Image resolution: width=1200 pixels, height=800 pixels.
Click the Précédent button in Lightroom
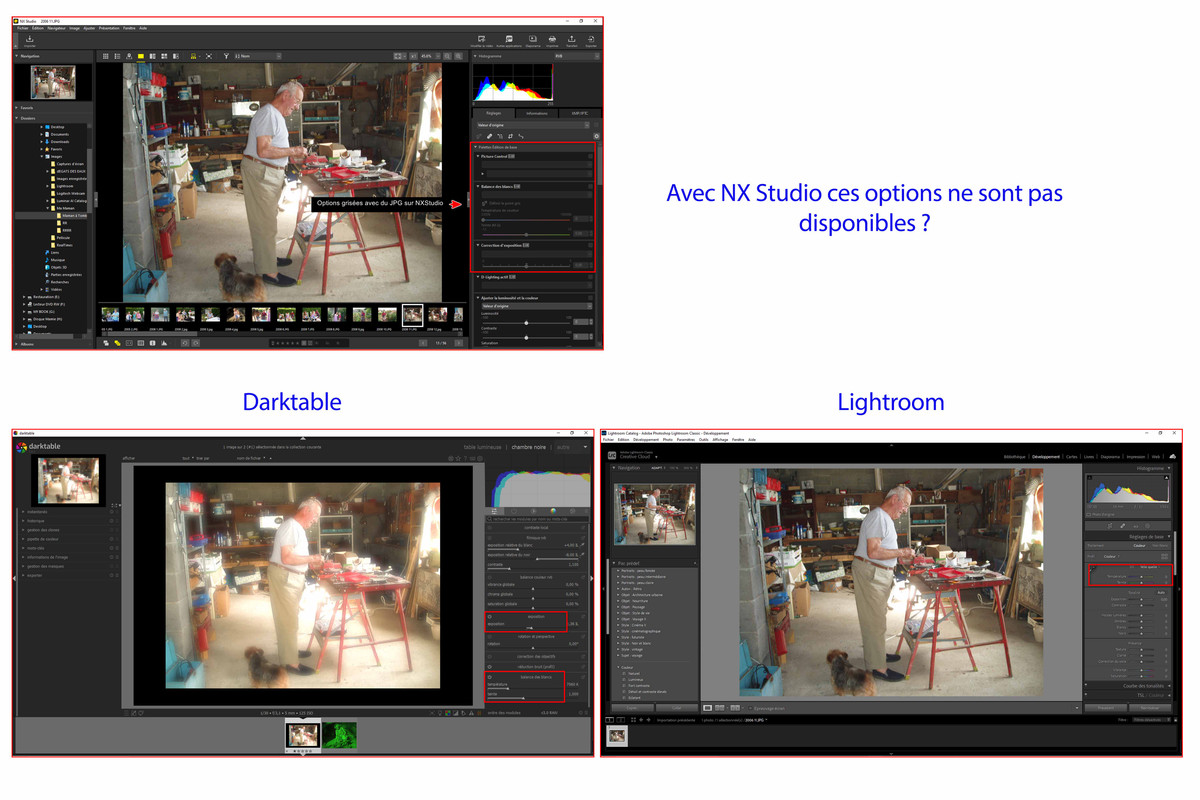1107,708
